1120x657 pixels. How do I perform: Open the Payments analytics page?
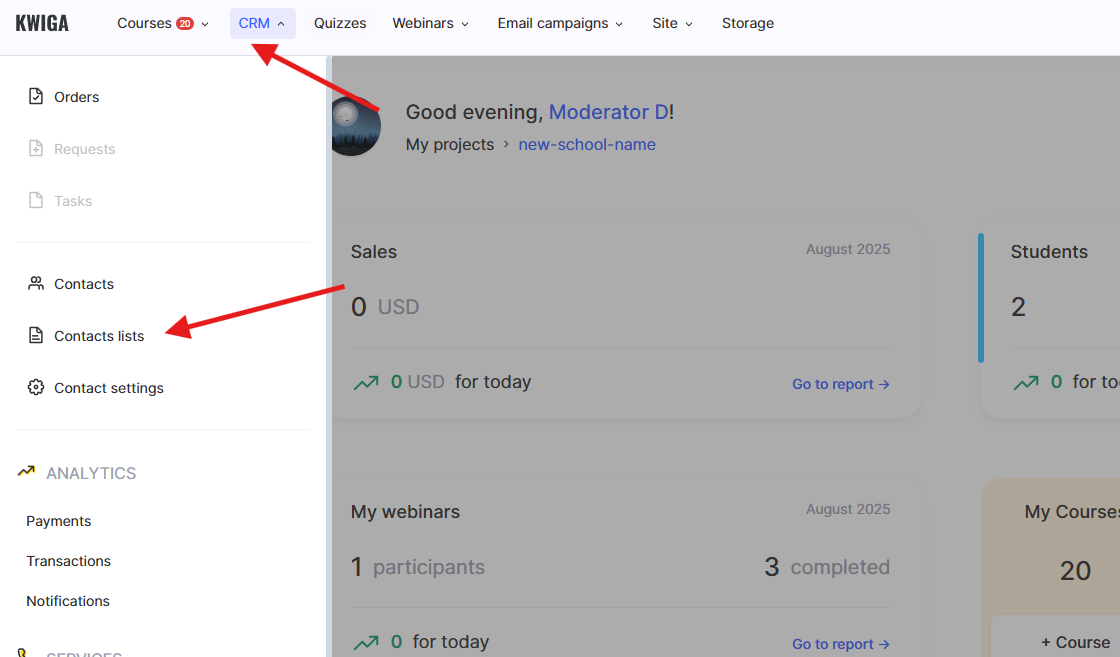click(x=59, y=521)
